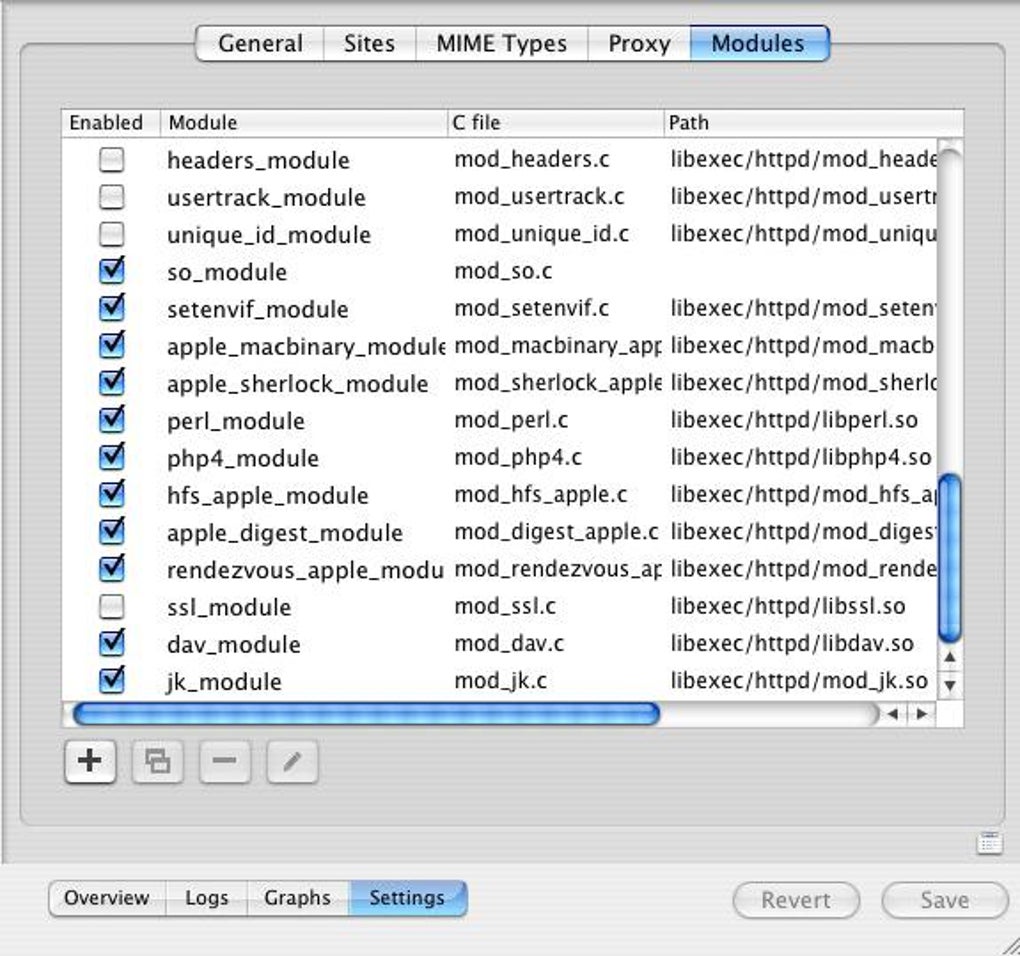Enable the unique_id_module checkbox
Screen dimensions: 1020x956
tap(110, 234)
